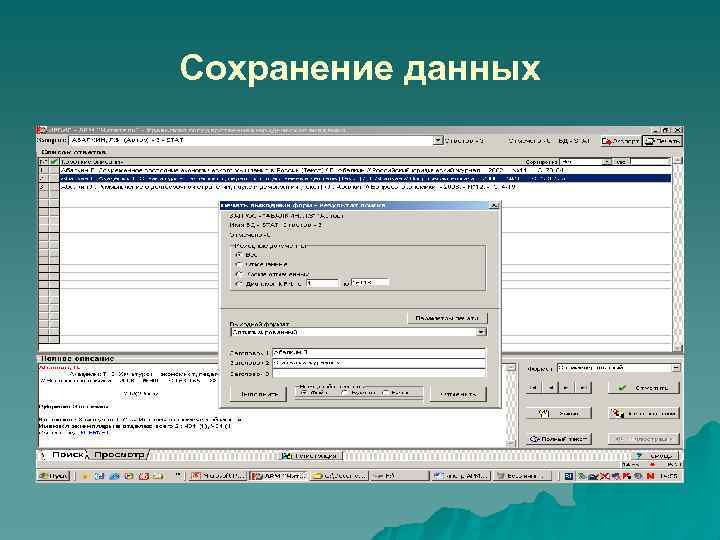Click the blue square tray icon
Screen dimensions: 720x540
568,477
